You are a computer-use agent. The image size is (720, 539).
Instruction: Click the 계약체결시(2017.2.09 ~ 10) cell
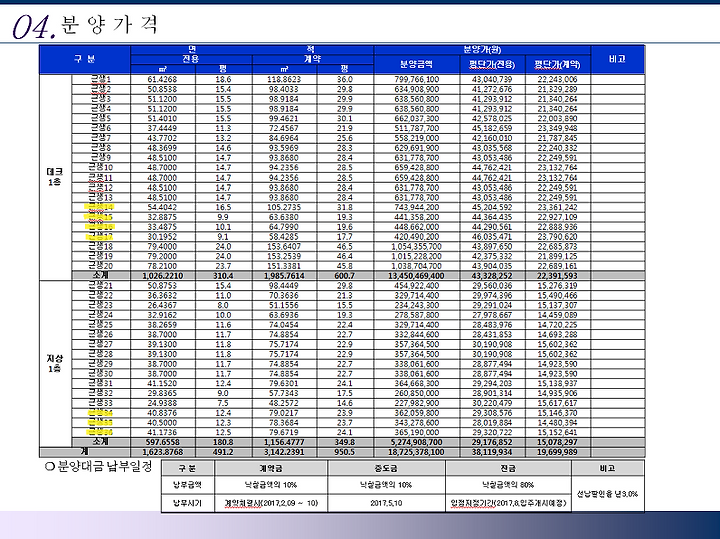click(271, 503)
